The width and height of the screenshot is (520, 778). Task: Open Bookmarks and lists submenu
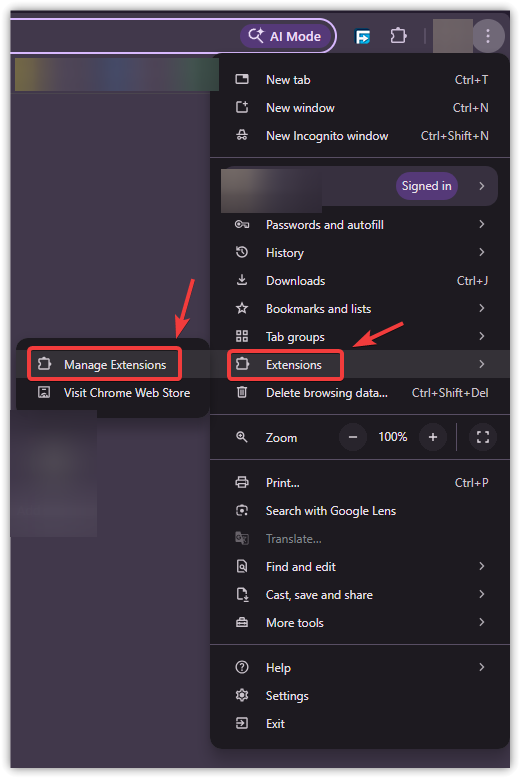pos(360,309)
